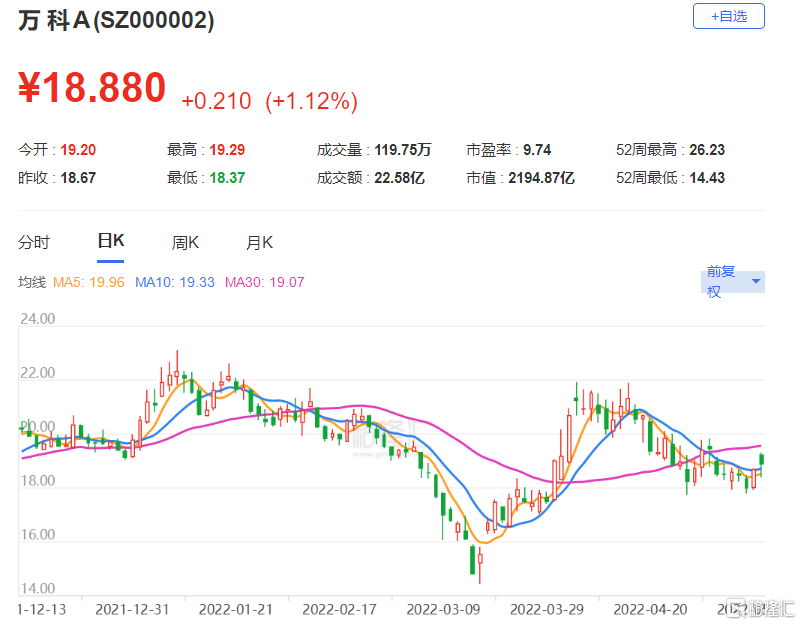Click the +1.12% percent change figure
The width and height of the screenshot is (801, 625).
pyautogui.click(x=311, y=101)
